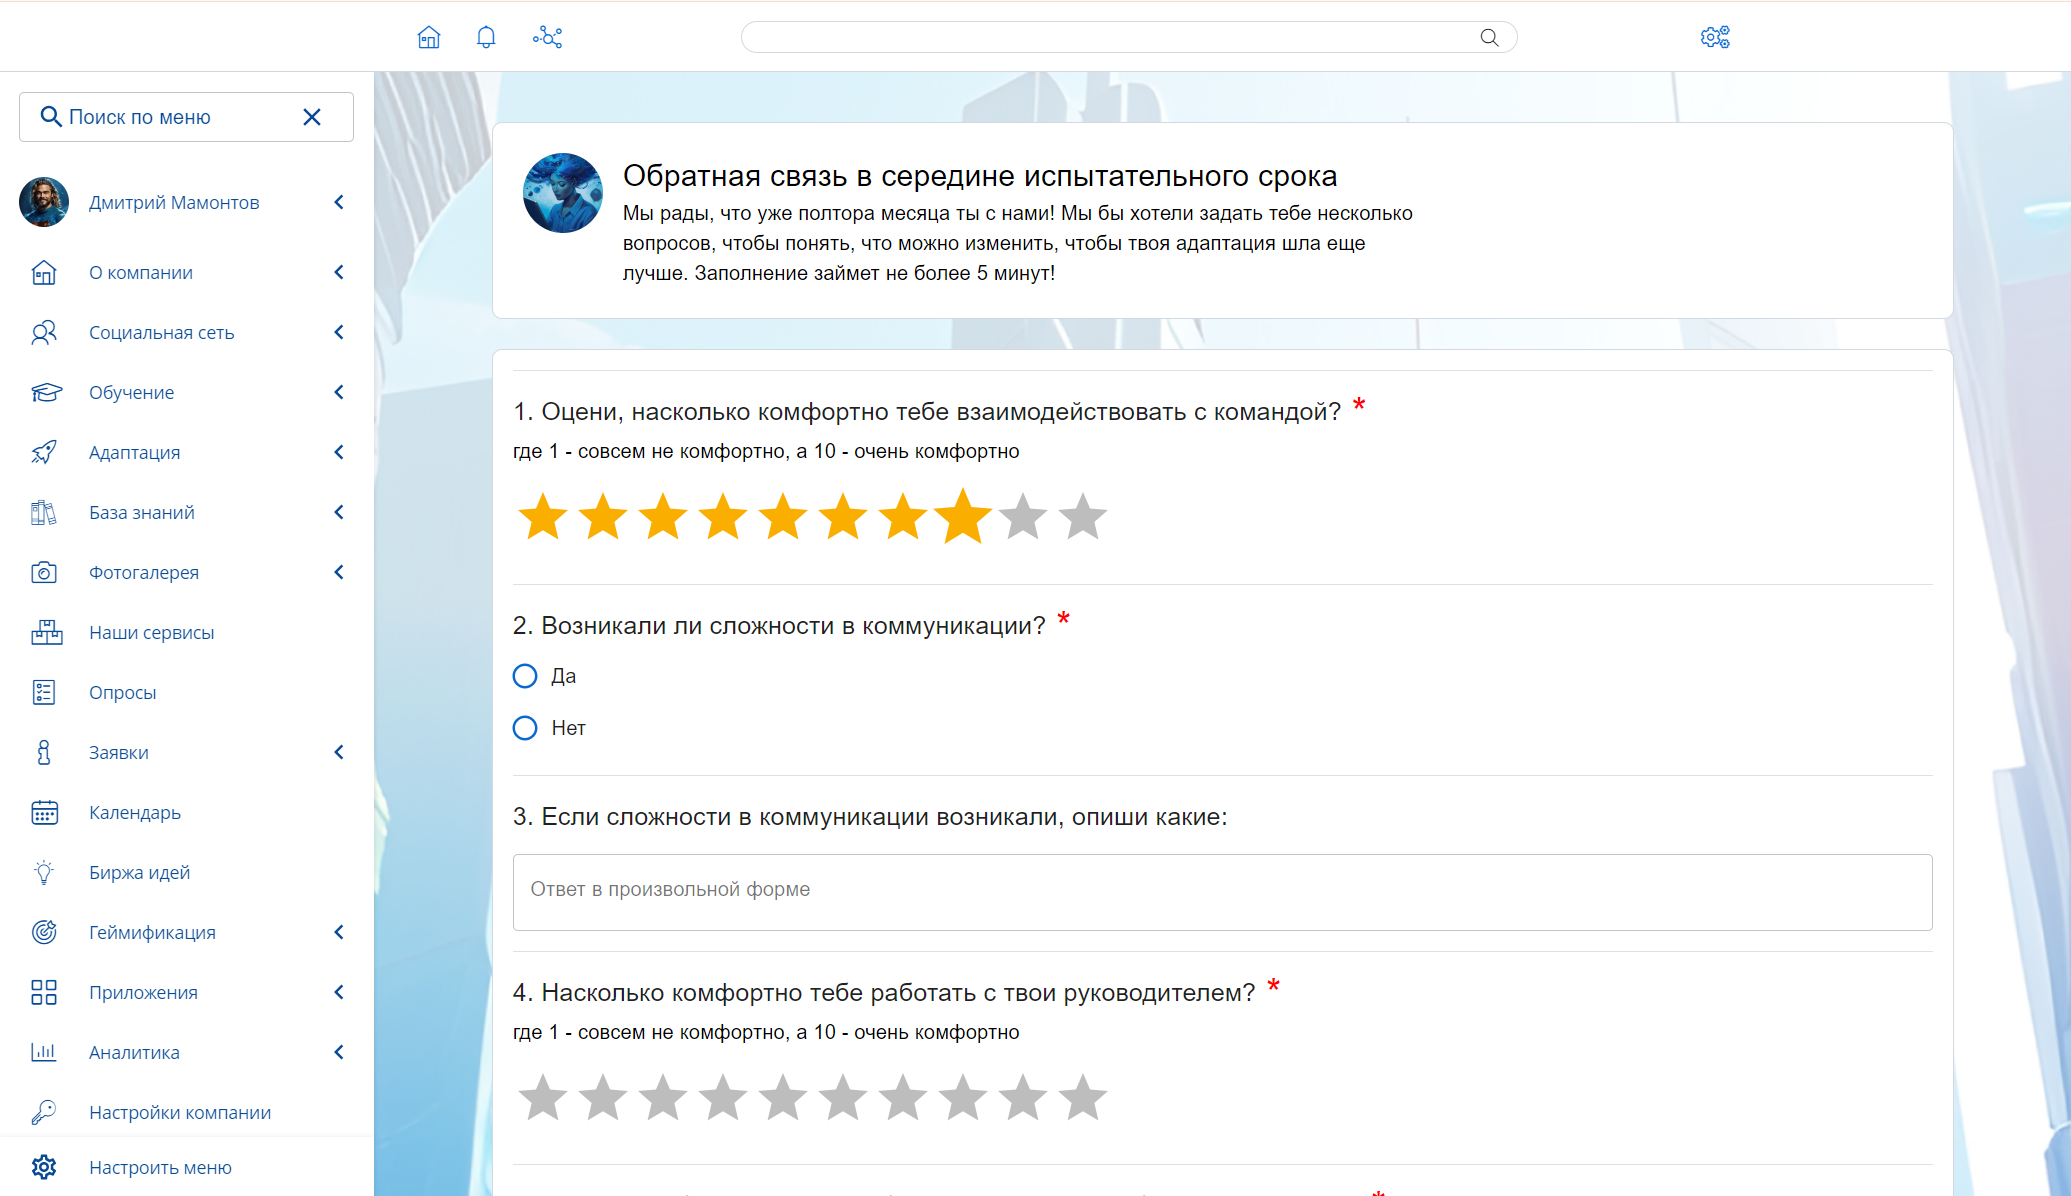Set rating to ten stars in question 1

tap(1083, 516)
